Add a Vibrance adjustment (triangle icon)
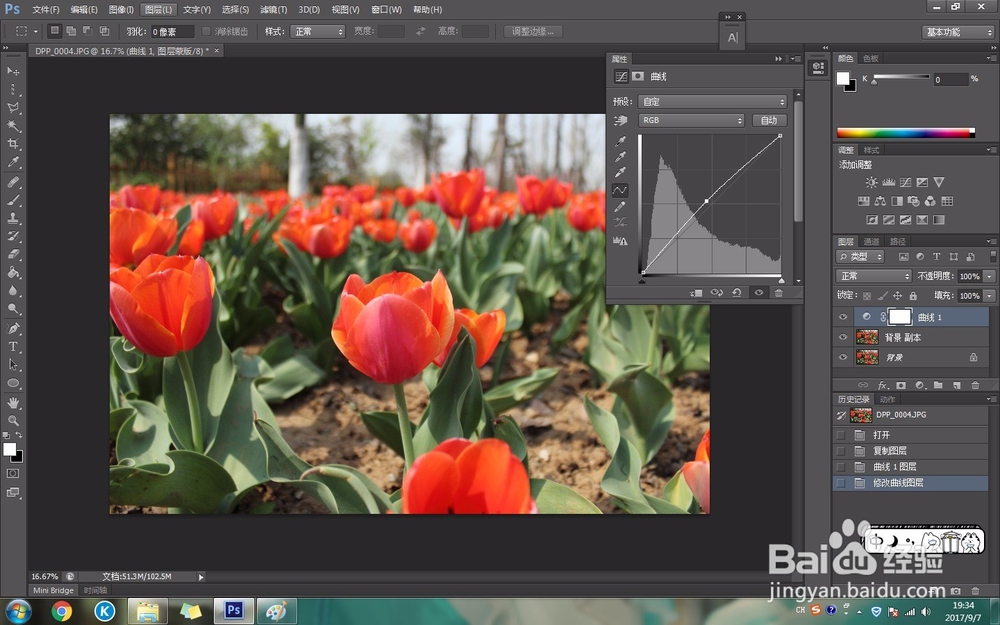The width and height of the screenshot is (1000, 625). pyautogui.click(x=939, y=182)
